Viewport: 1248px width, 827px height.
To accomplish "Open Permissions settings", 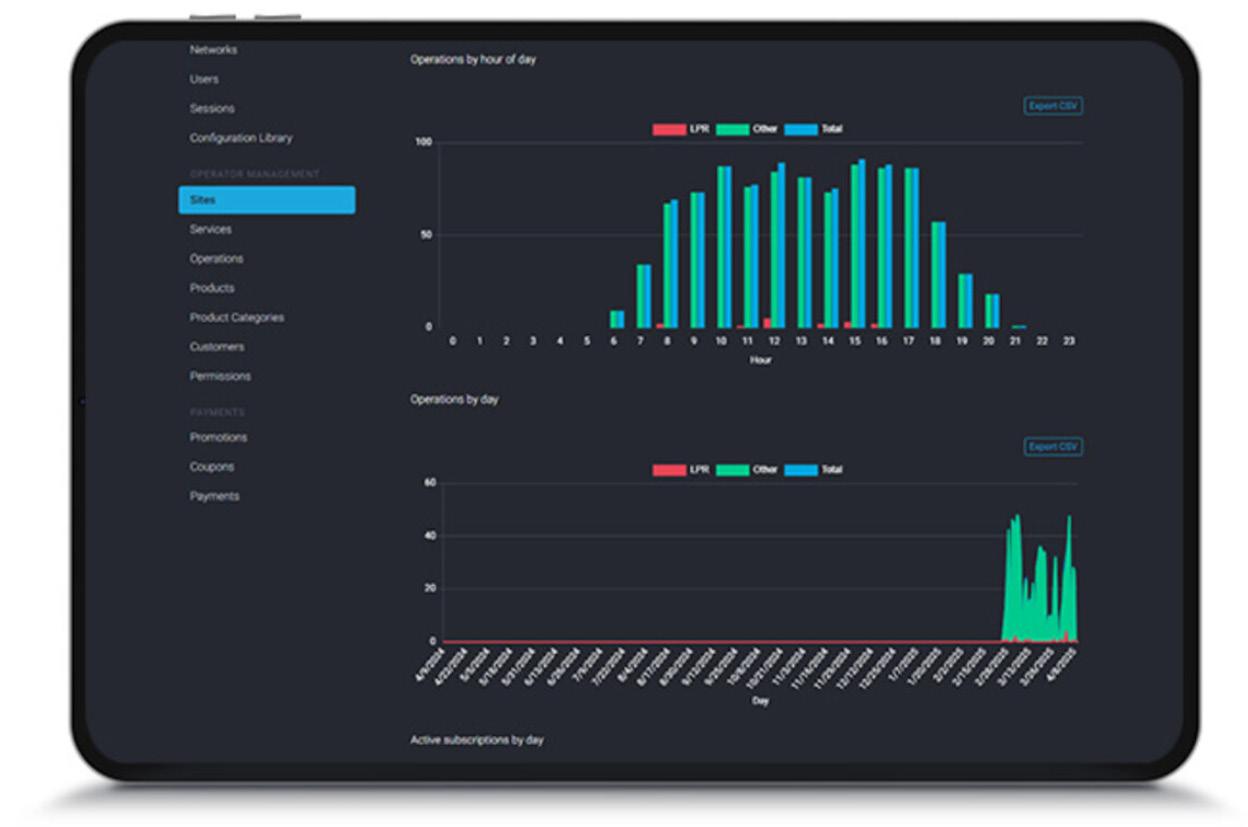I will point(220,376).
